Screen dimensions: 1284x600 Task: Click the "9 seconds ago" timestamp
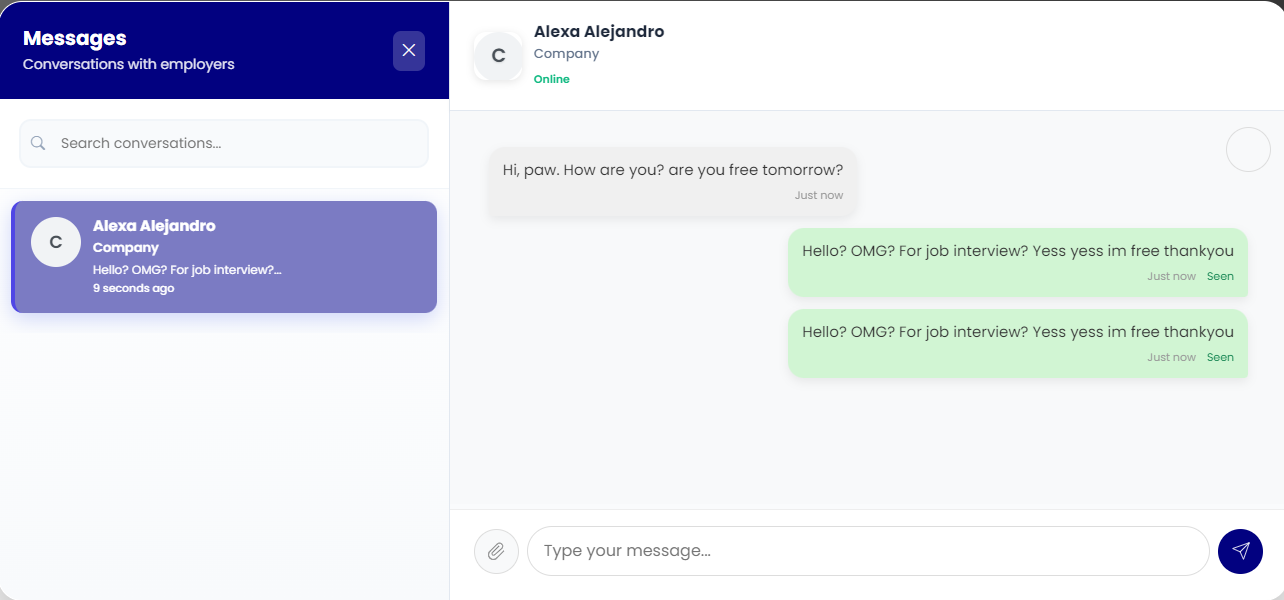click(x=133, y=288)
